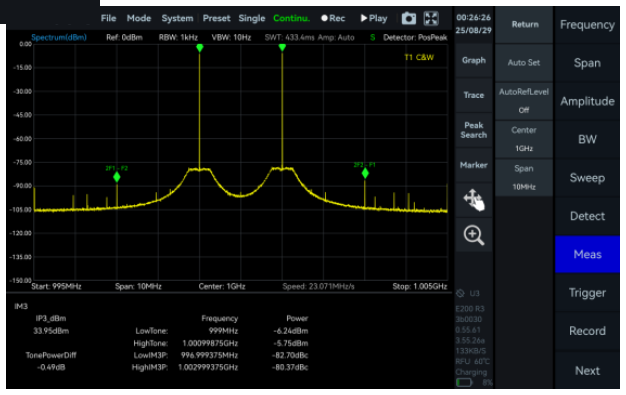Start recording with the Rec button
This screenshot has width=626, height=395.
[x=333, y=18]
